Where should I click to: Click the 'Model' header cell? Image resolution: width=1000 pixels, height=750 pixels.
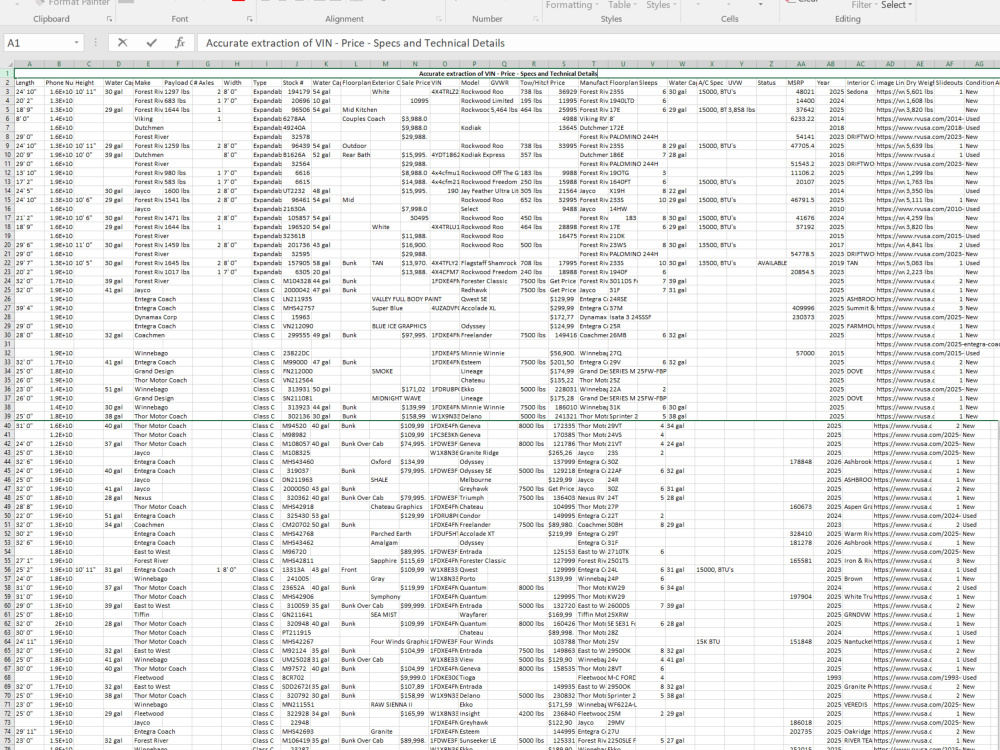pos(474,83)
